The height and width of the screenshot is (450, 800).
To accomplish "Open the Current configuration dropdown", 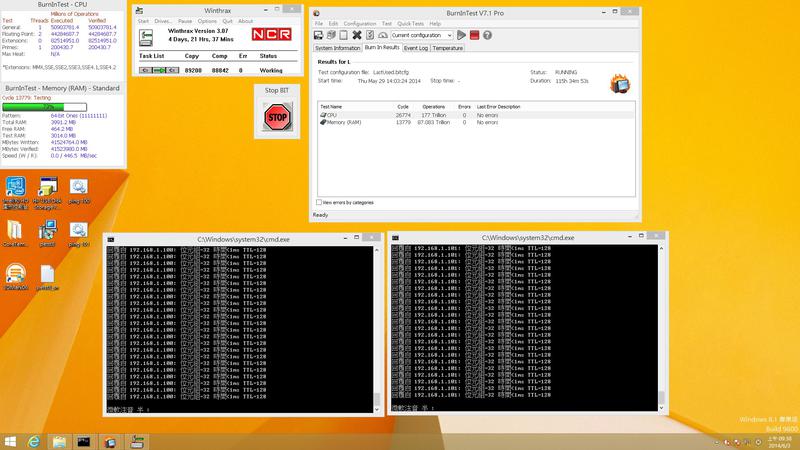I will pos(421,35).
